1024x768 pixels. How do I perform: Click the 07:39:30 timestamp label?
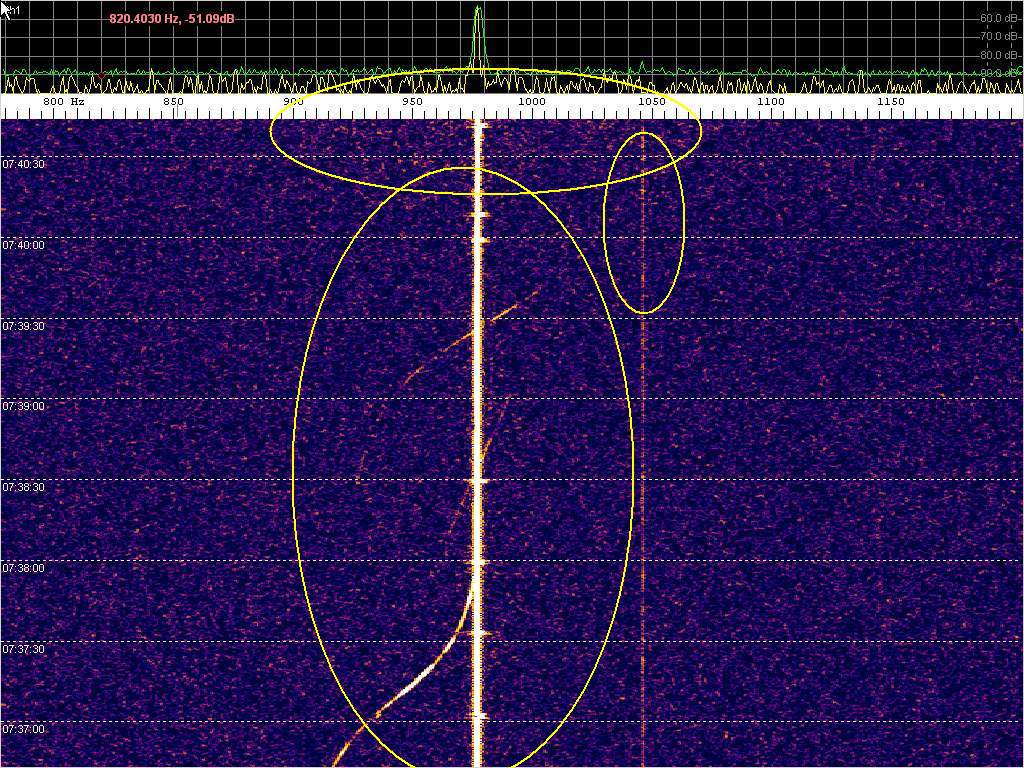(23, 326)
